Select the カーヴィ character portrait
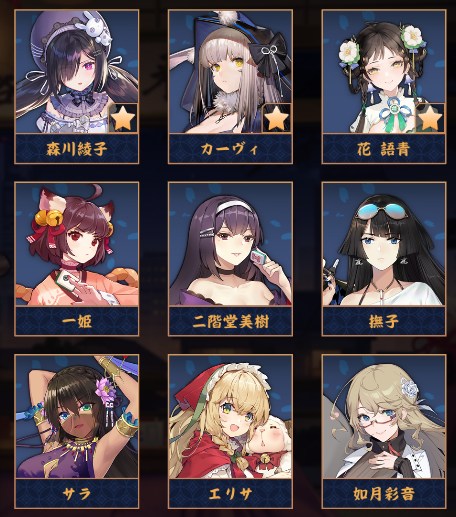This screenshot has width=456, height=517. (x=230, y=72)
